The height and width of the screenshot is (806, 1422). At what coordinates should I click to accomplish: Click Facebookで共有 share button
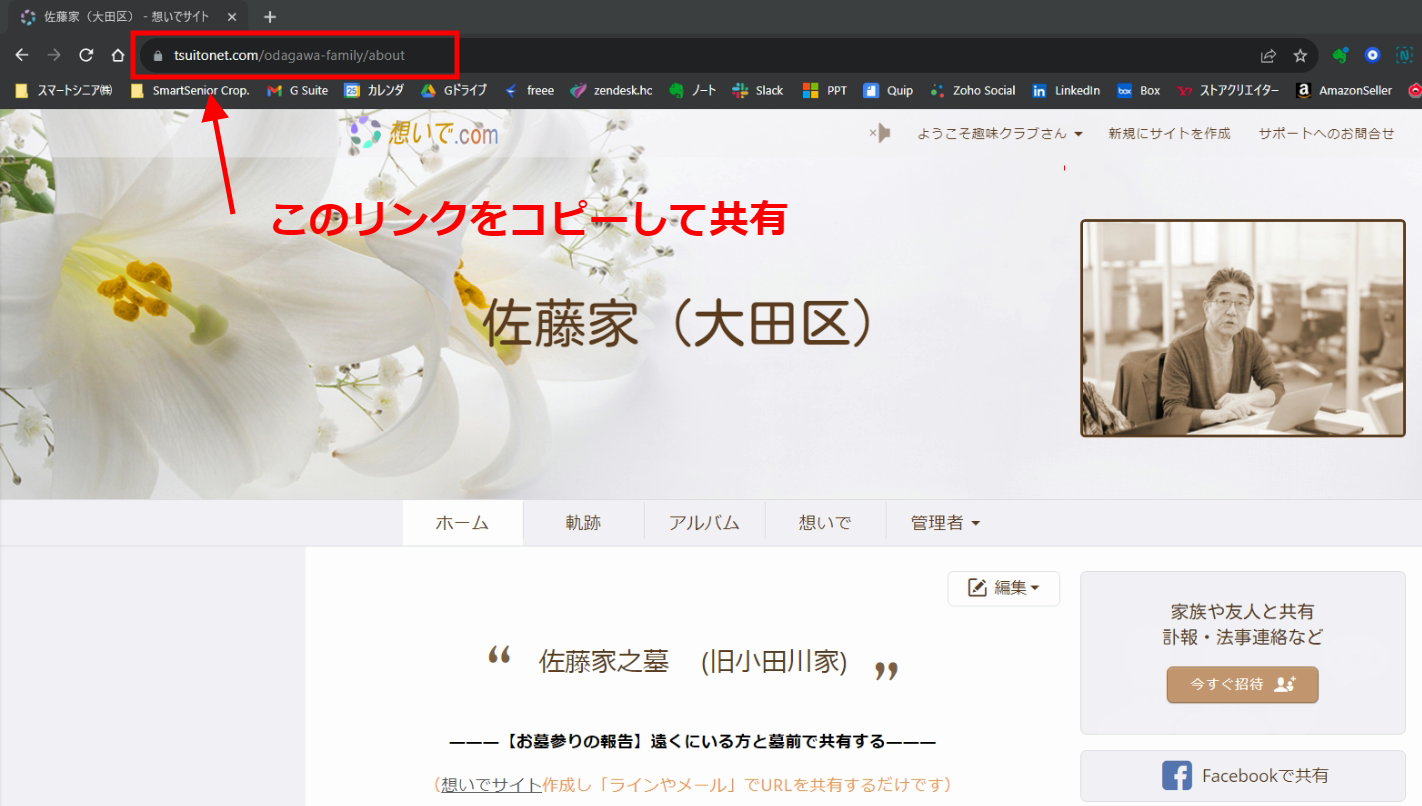click(1243, 776)
